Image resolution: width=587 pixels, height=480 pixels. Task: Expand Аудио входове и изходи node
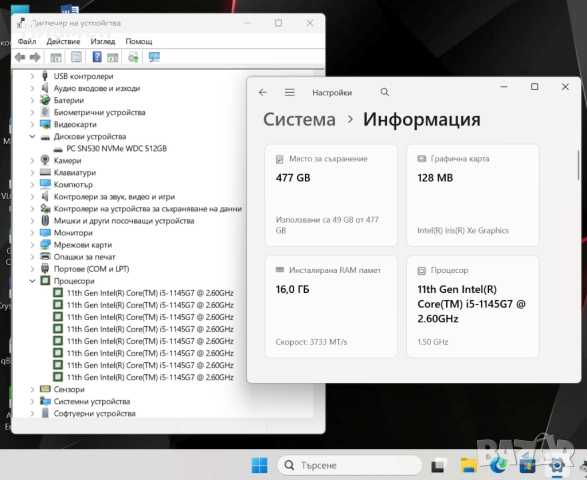[32, 88]
